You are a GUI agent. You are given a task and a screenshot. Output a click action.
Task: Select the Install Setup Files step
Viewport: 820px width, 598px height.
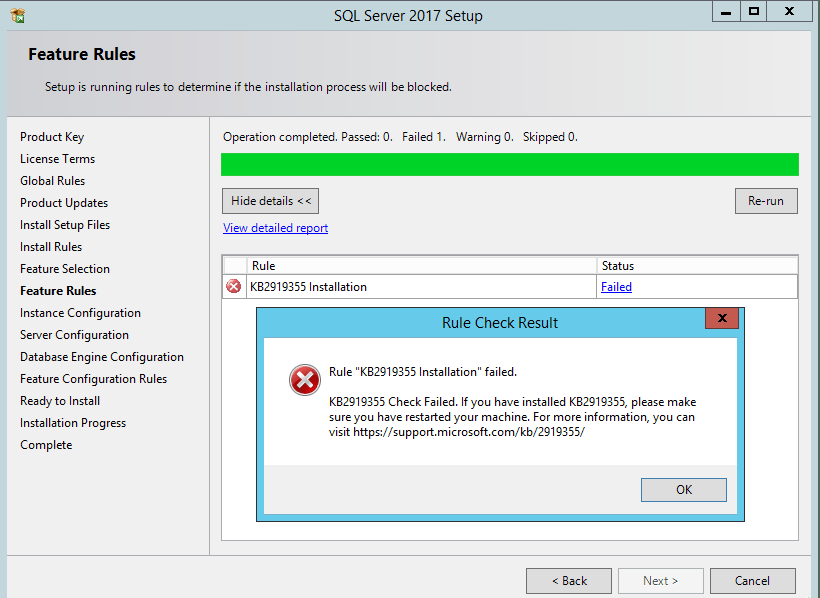pos(65,225)
